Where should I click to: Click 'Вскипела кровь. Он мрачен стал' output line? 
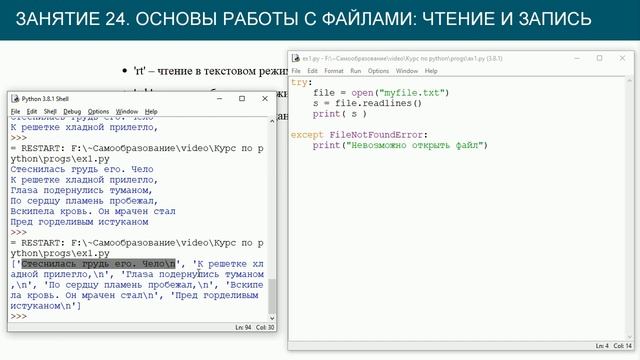tap(93, 211)
